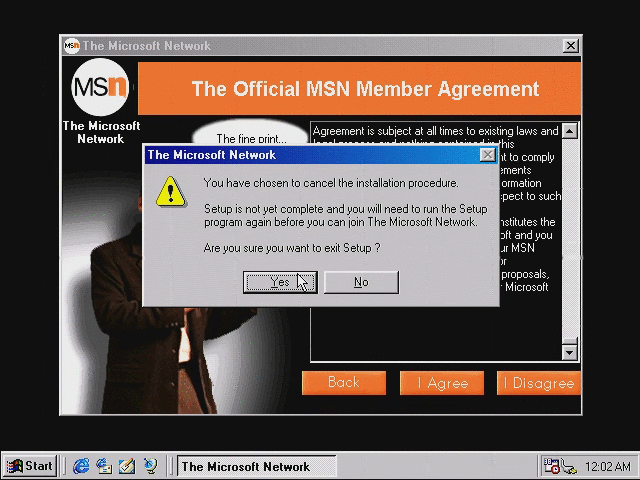640x480 pixels.
Task: Click the agreement scrollbar up arrow
Action: point(570,131)
